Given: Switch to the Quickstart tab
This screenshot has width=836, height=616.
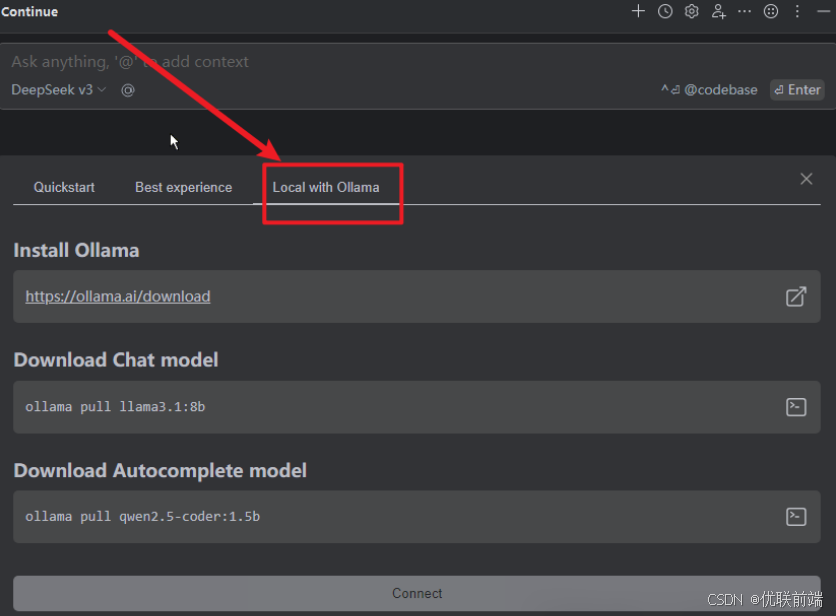Looking at the screenshot, I should pyautogui.click(x=64, y=187).
